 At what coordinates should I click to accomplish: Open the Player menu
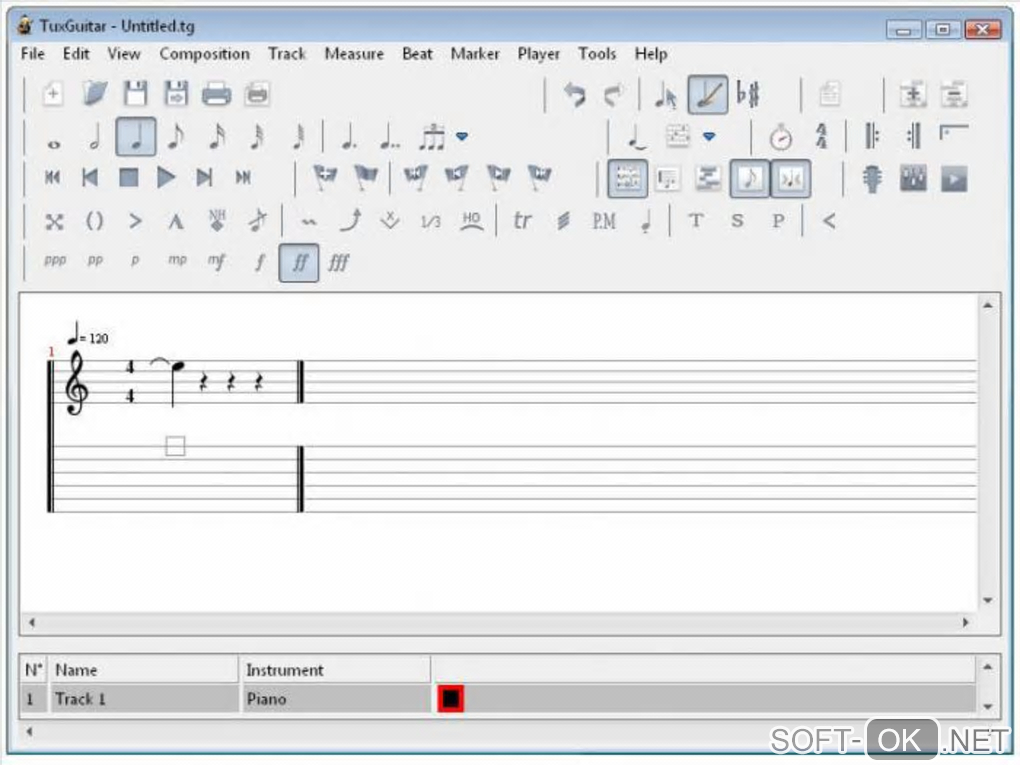(539, 54)
